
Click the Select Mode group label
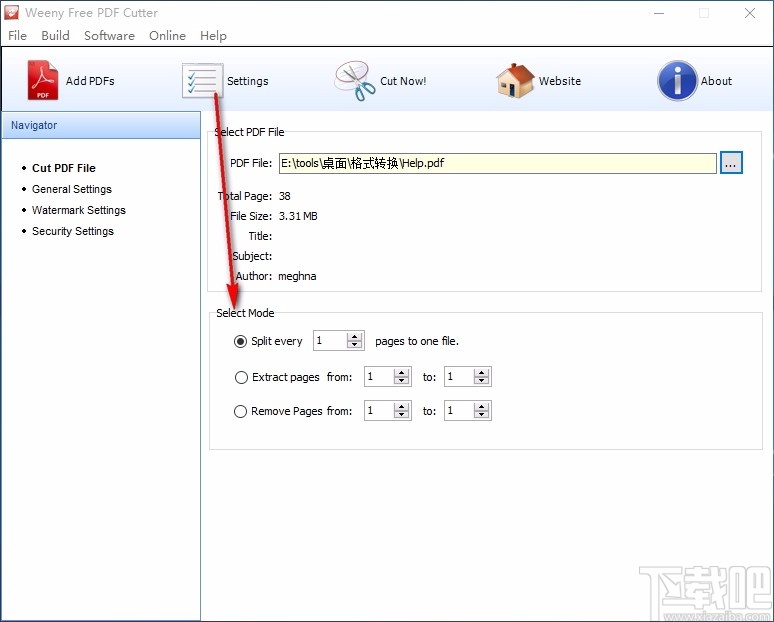[x=245, y=313]
